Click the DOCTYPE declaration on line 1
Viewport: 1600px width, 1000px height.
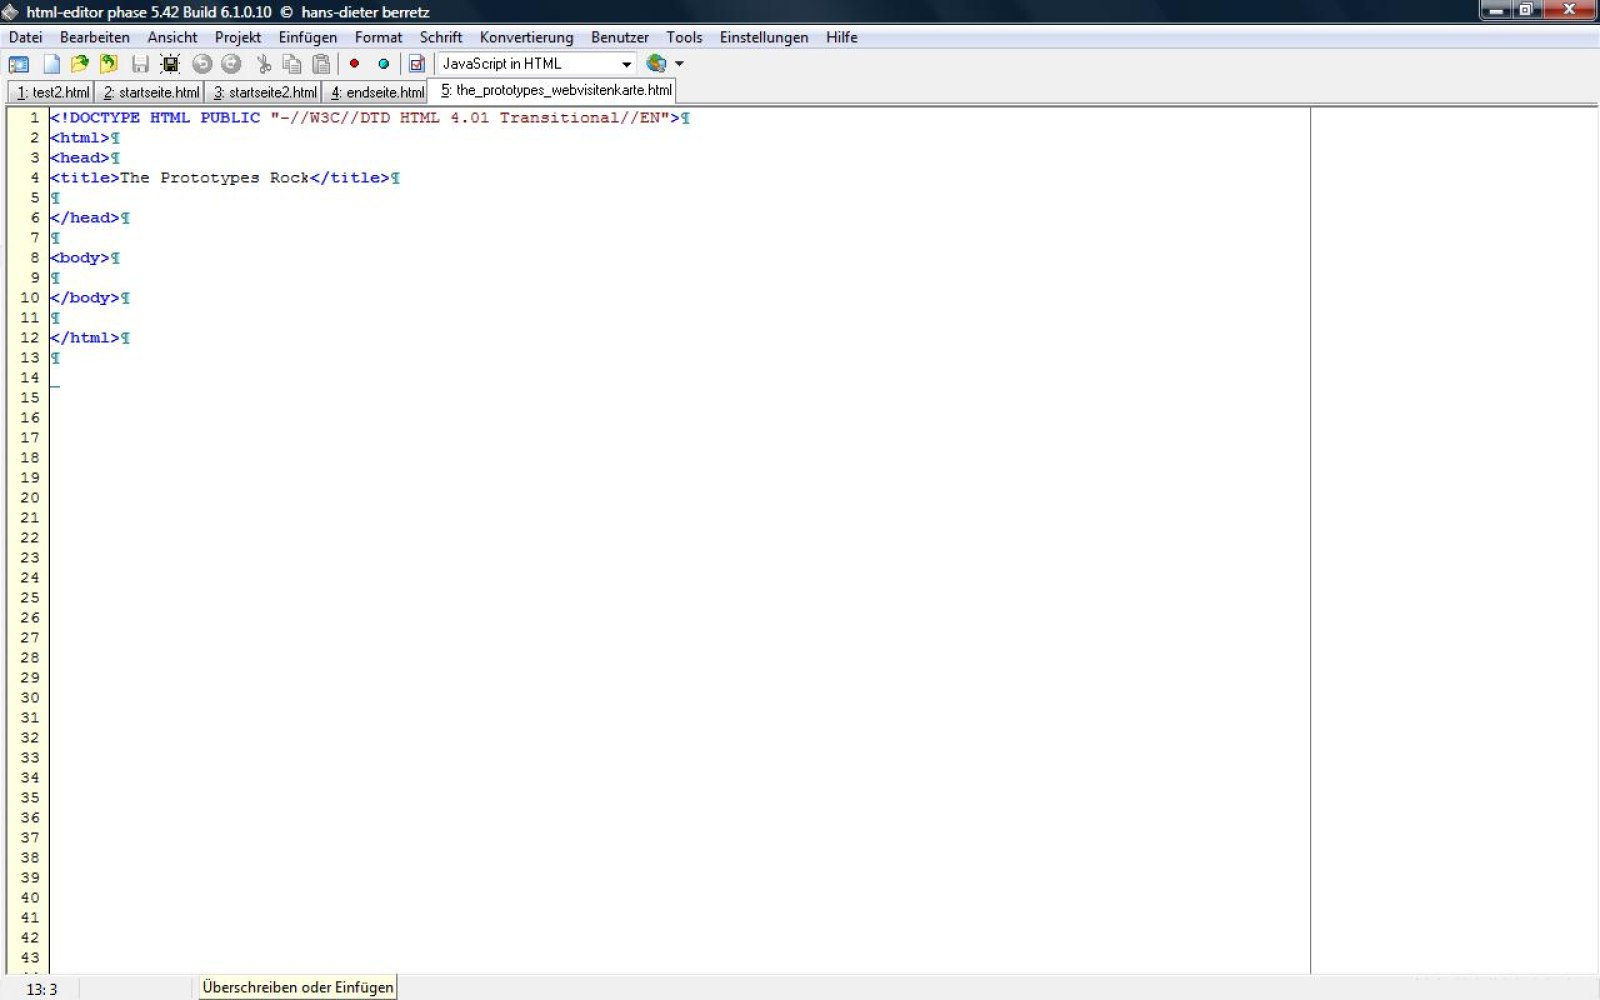(365, 118)
